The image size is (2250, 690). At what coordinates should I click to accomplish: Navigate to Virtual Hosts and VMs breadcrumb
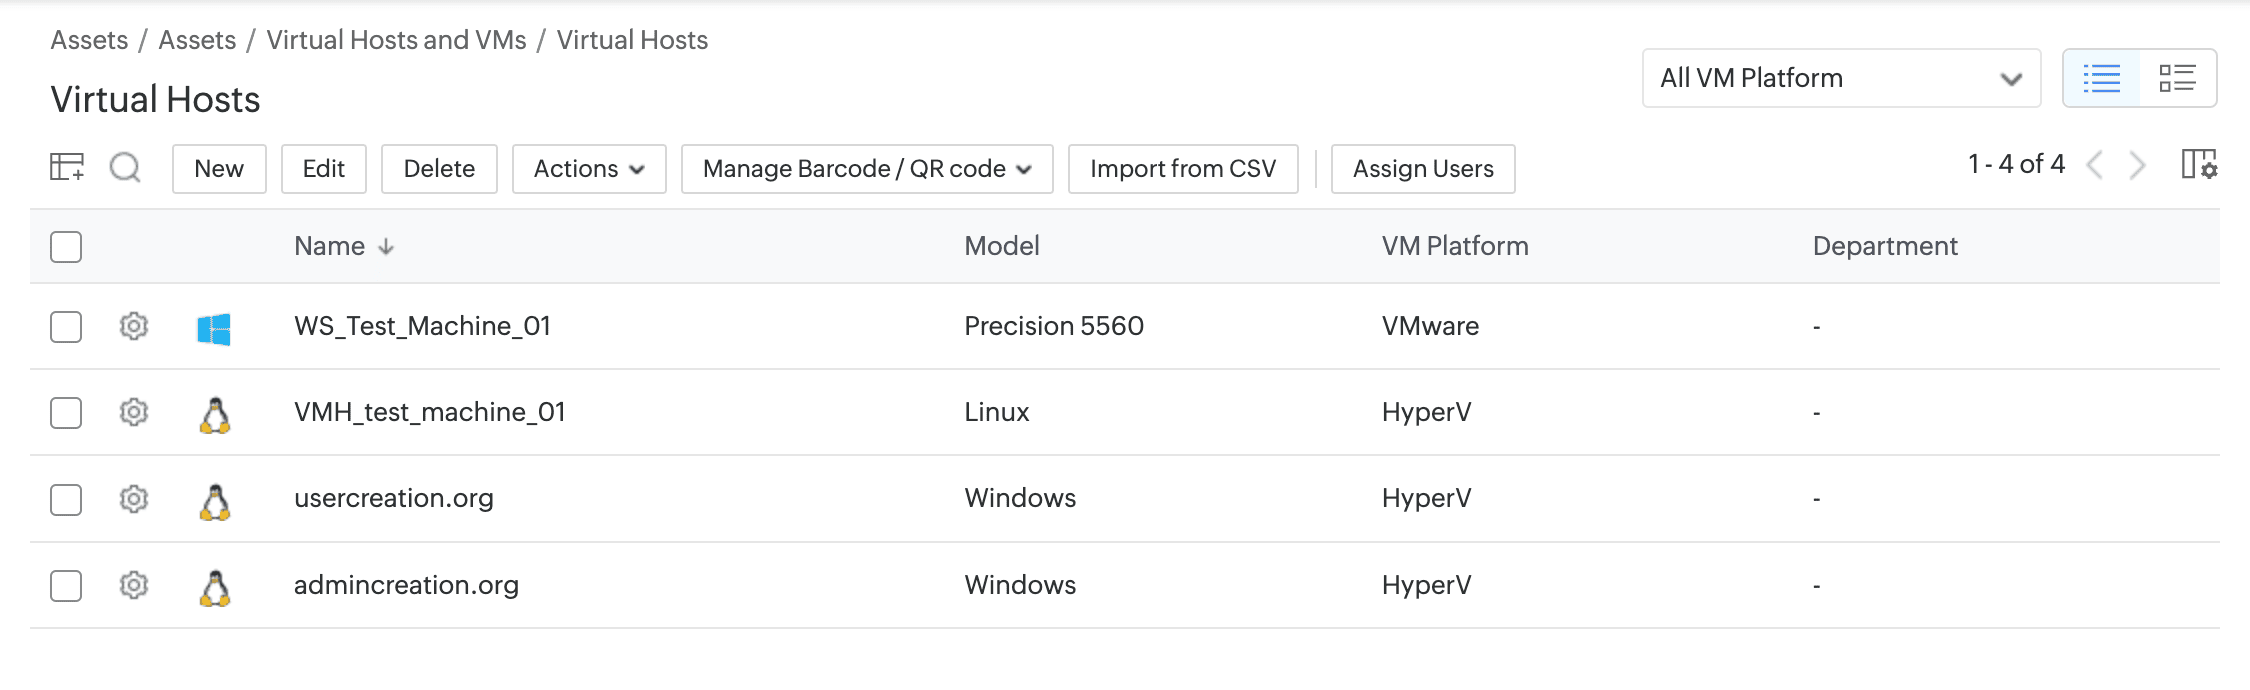[396, 40]
